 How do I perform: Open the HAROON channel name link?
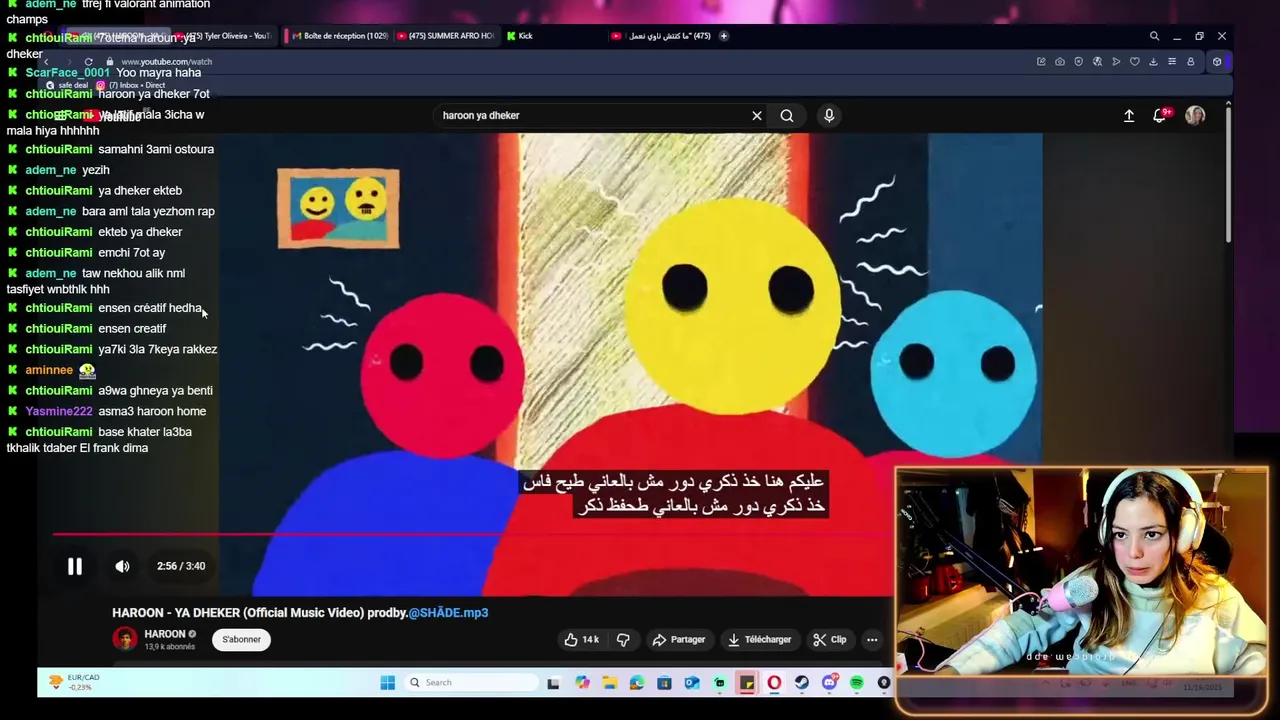click(165, 634)
